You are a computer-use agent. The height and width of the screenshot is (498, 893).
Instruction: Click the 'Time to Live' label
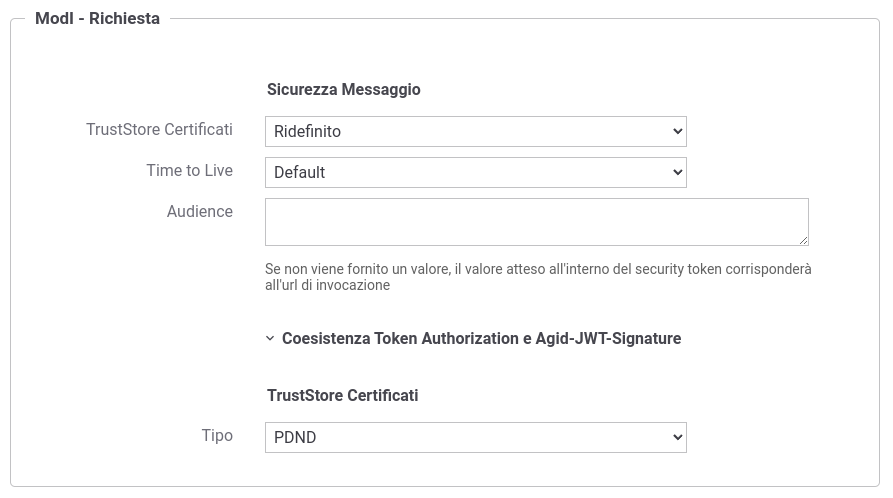coord(190,170)
